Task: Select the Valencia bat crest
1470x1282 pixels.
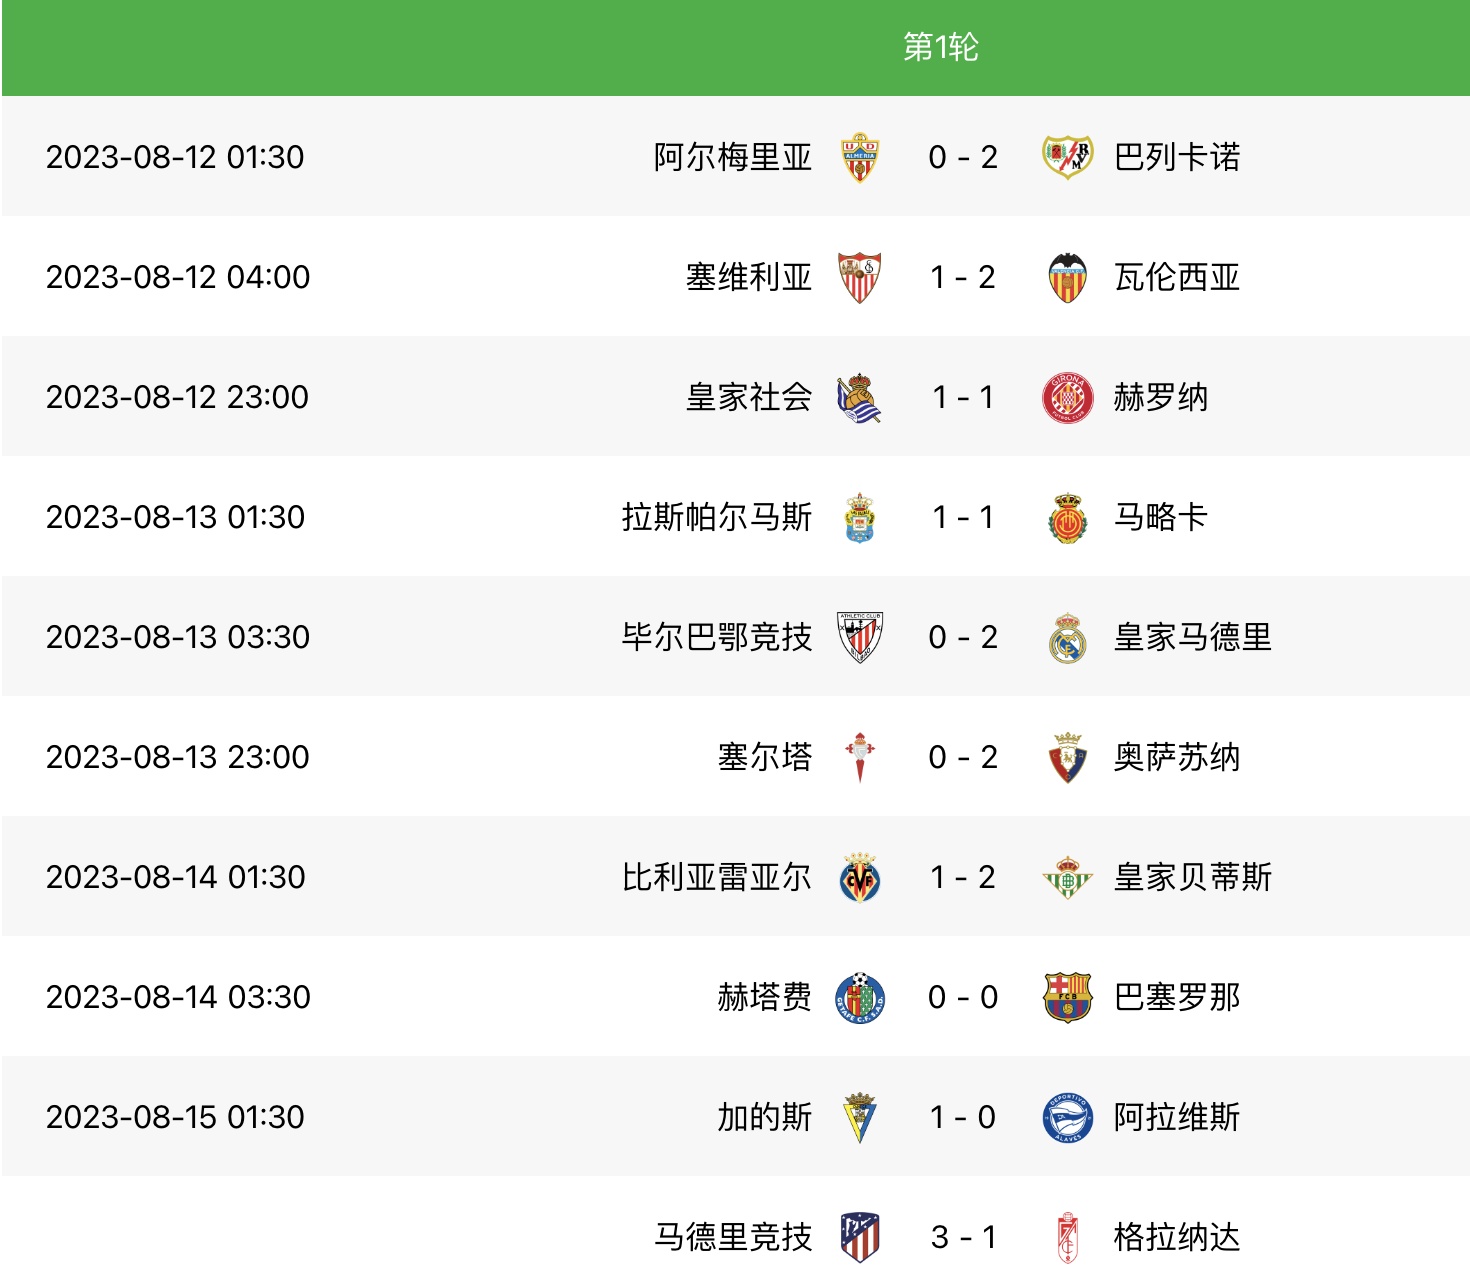Action: 1067,277
